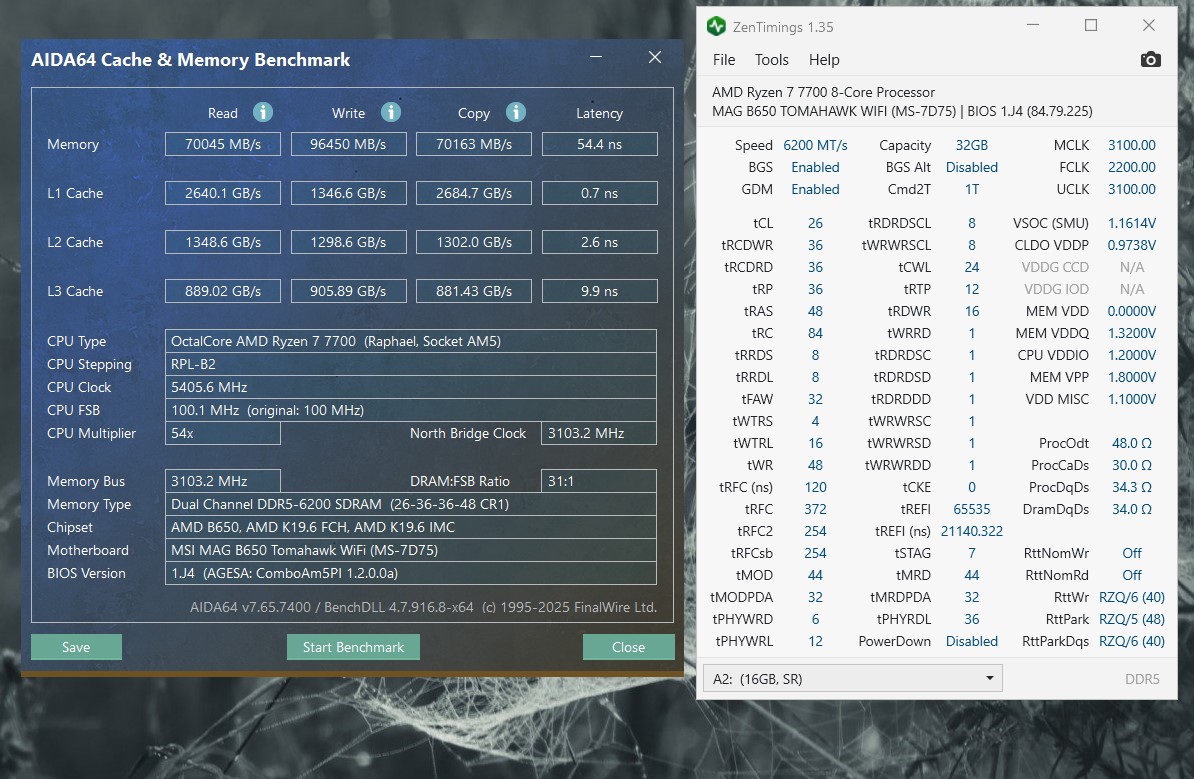
Task: Click the L2 Cache Read value 1348.6 GB/s
Action: (223, 242)
